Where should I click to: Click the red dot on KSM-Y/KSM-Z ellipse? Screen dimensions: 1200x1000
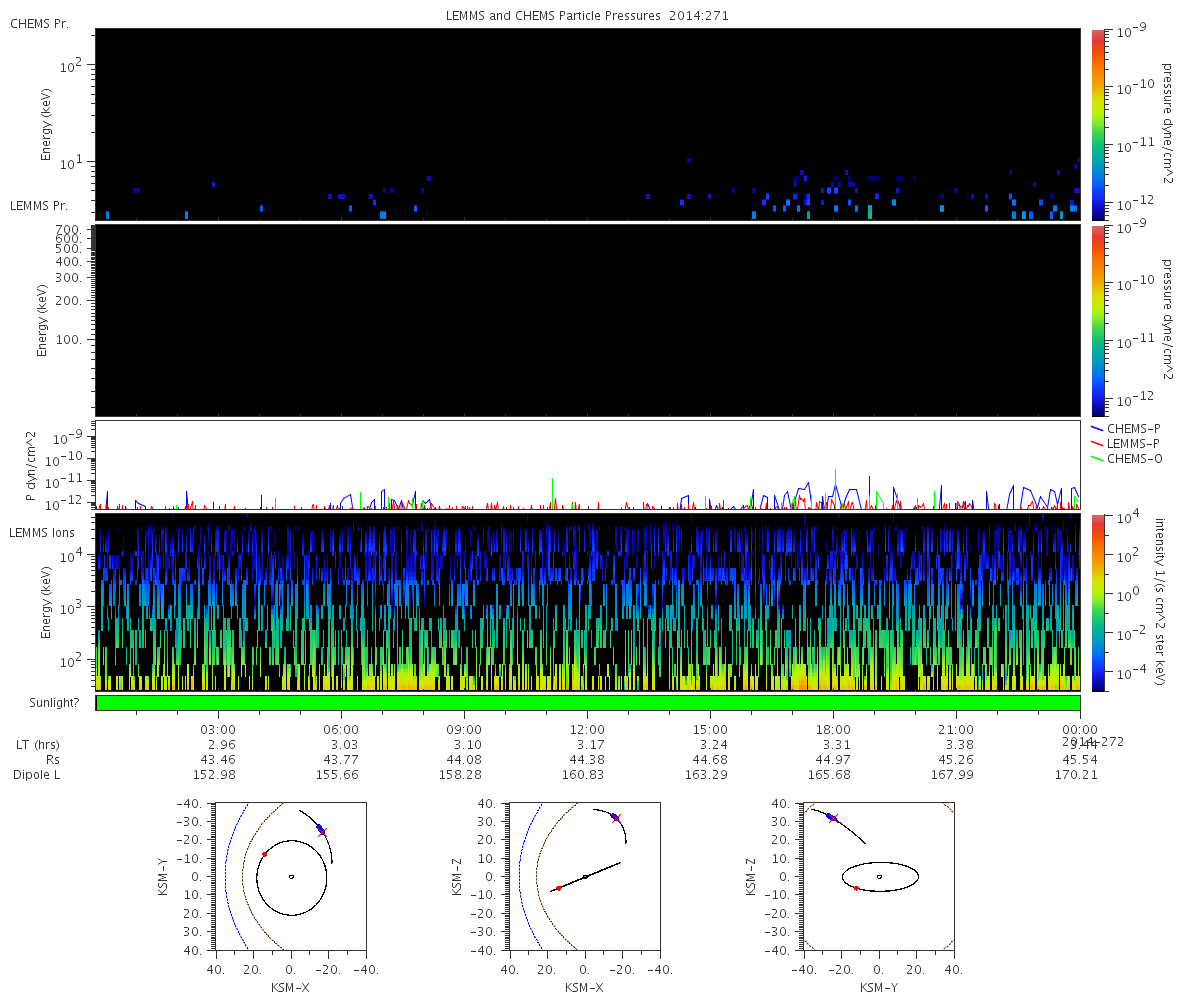(x=856, y=888)
